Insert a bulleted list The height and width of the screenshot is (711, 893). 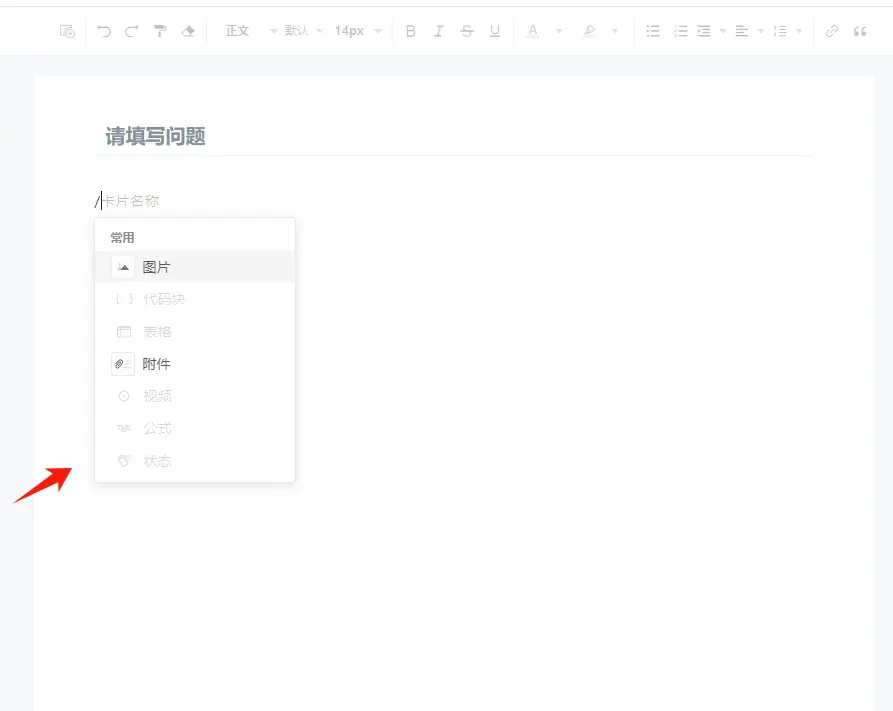[x=653, y=31]
